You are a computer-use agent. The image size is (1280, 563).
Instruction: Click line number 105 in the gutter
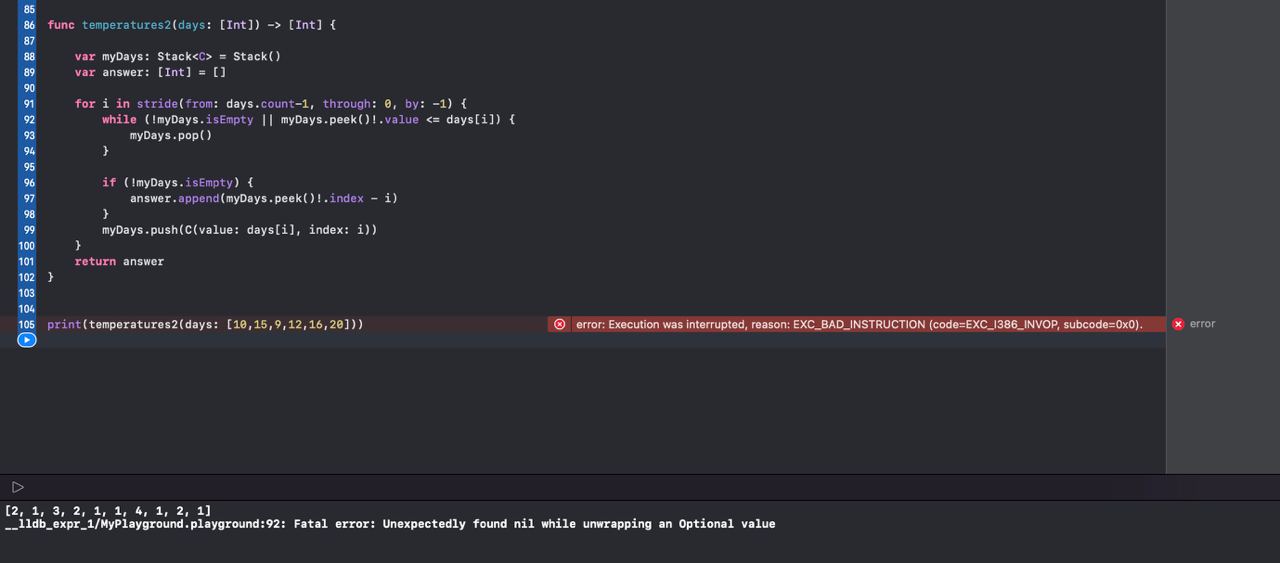[27, 325]
